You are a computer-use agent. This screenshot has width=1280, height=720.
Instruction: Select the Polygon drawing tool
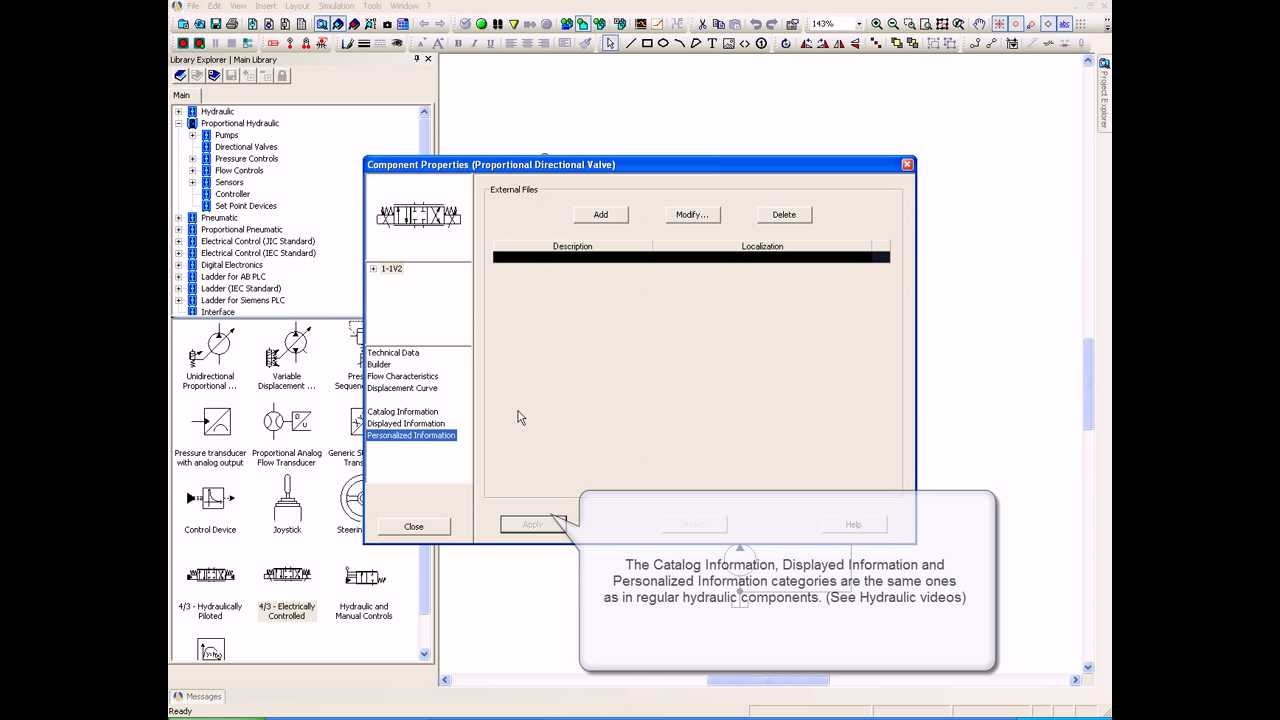tap(696, 43)
